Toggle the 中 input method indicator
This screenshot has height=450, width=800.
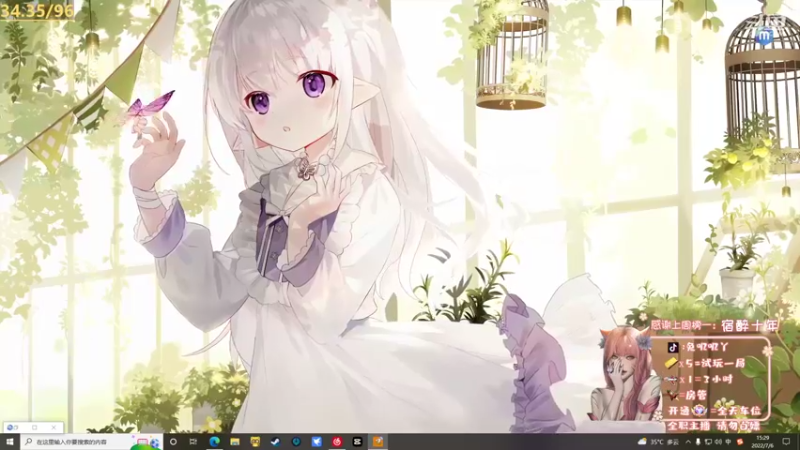[728, 442]
